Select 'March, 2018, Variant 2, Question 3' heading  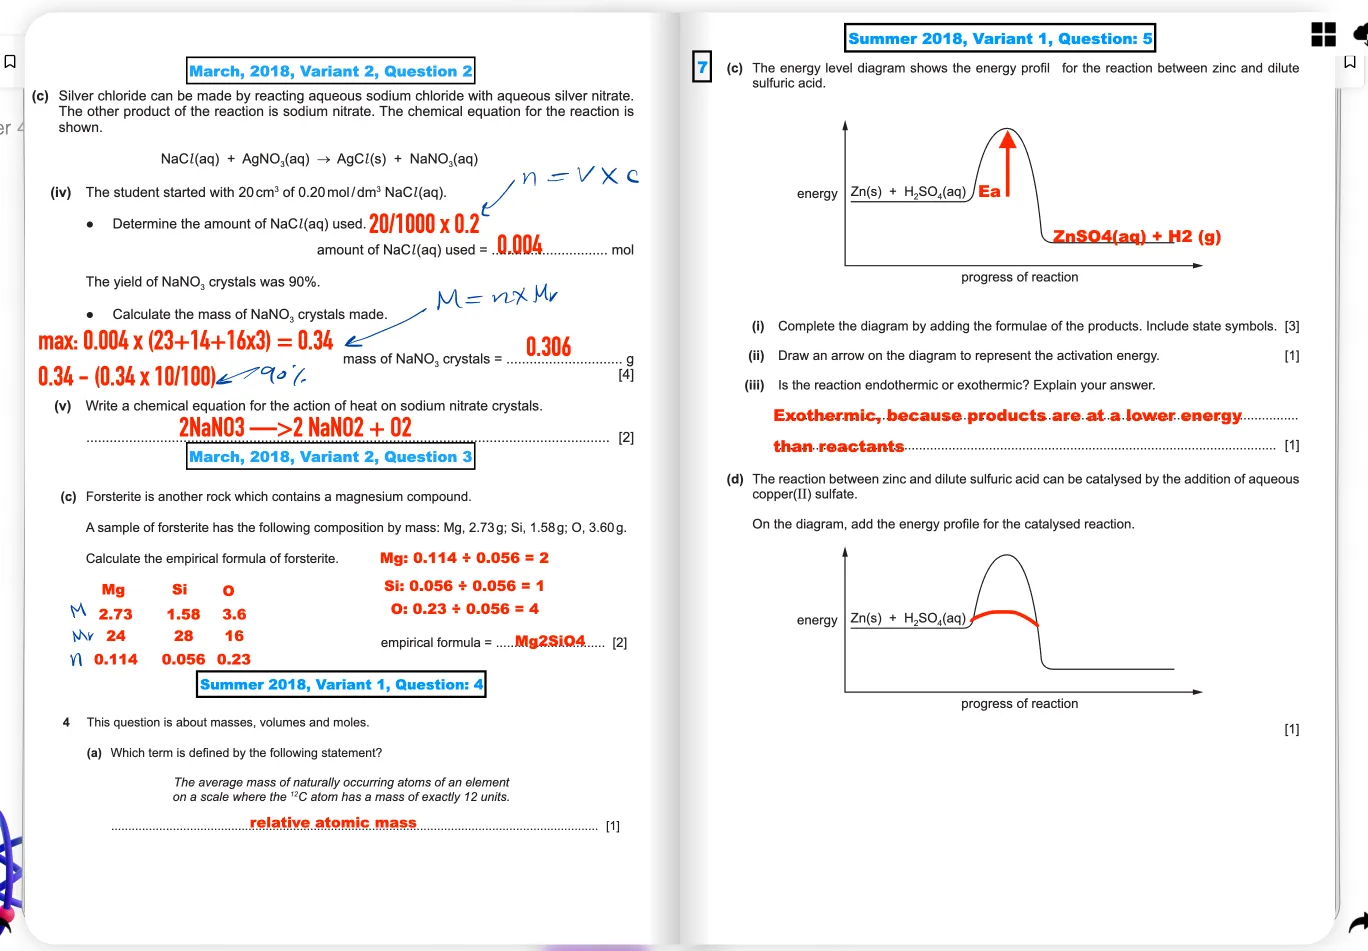(330, 456)
